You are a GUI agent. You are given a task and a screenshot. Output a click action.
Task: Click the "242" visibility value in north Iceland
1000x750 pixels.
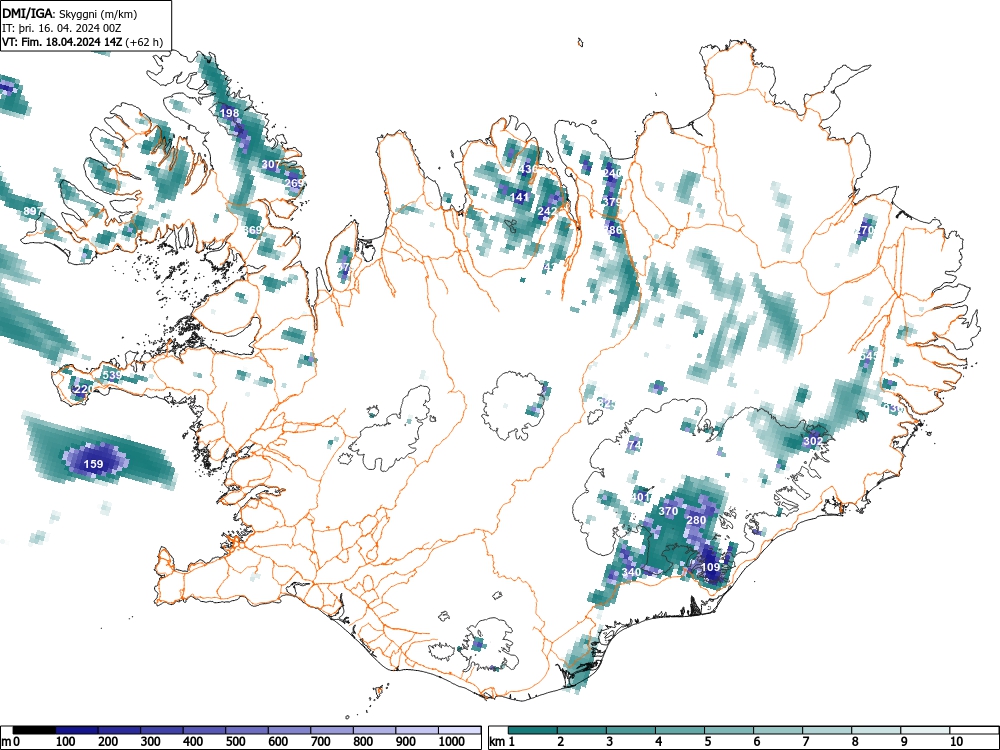(547, 211)
